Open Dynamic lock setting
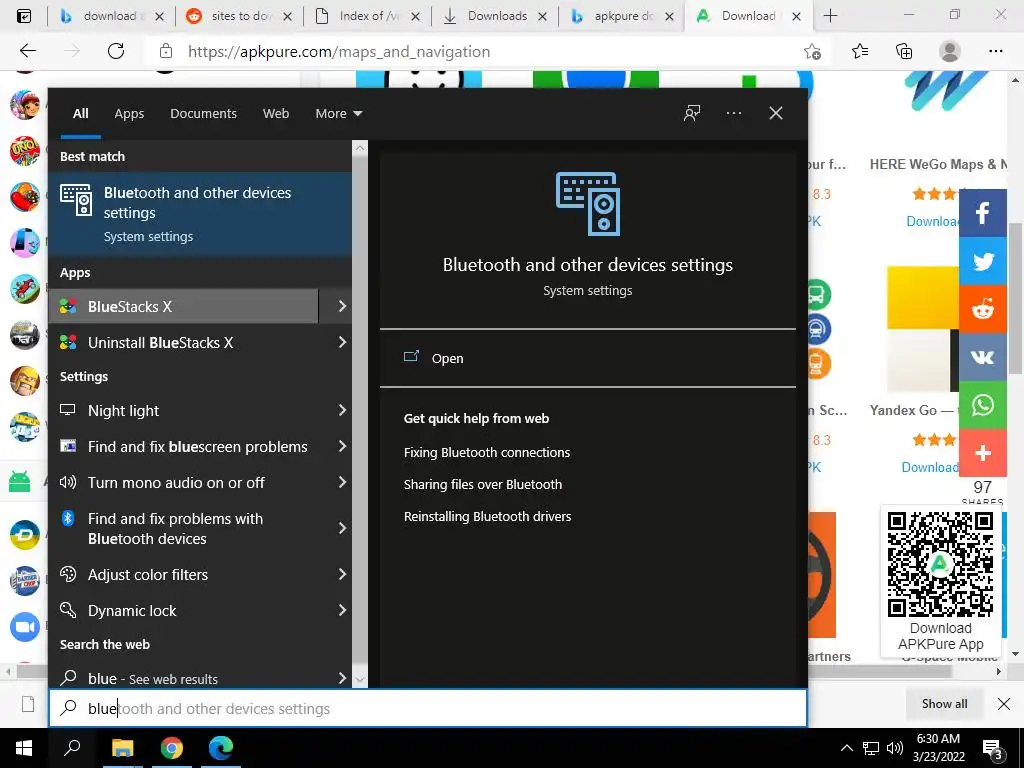The height and width of the screenshot is (768, 1024). (x=184, y=611)
